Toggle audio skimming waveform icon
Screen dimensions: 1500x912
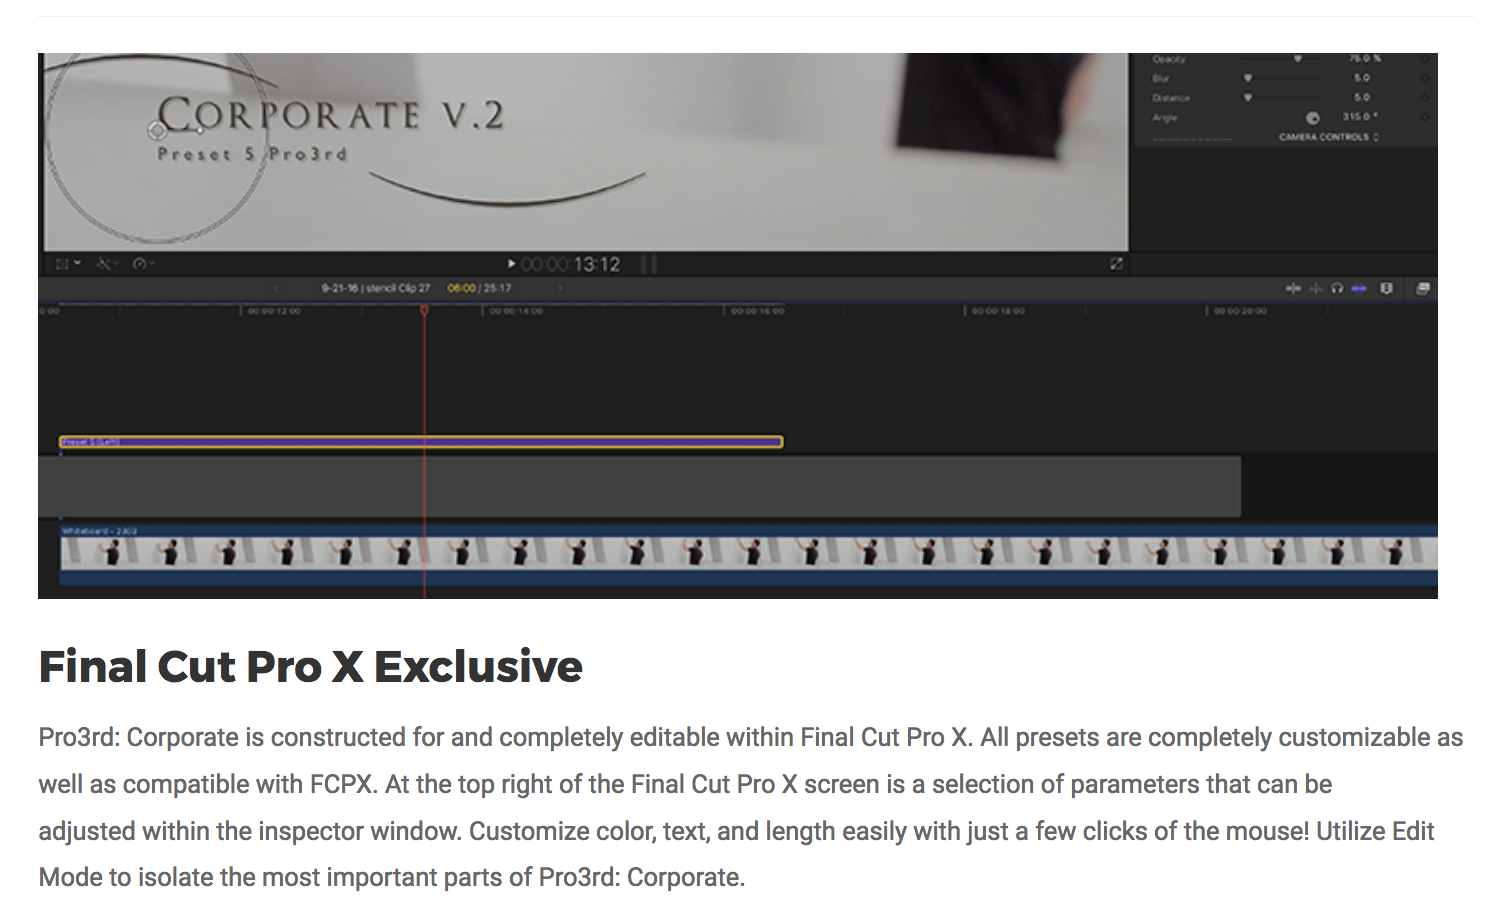click(1315, 288)
